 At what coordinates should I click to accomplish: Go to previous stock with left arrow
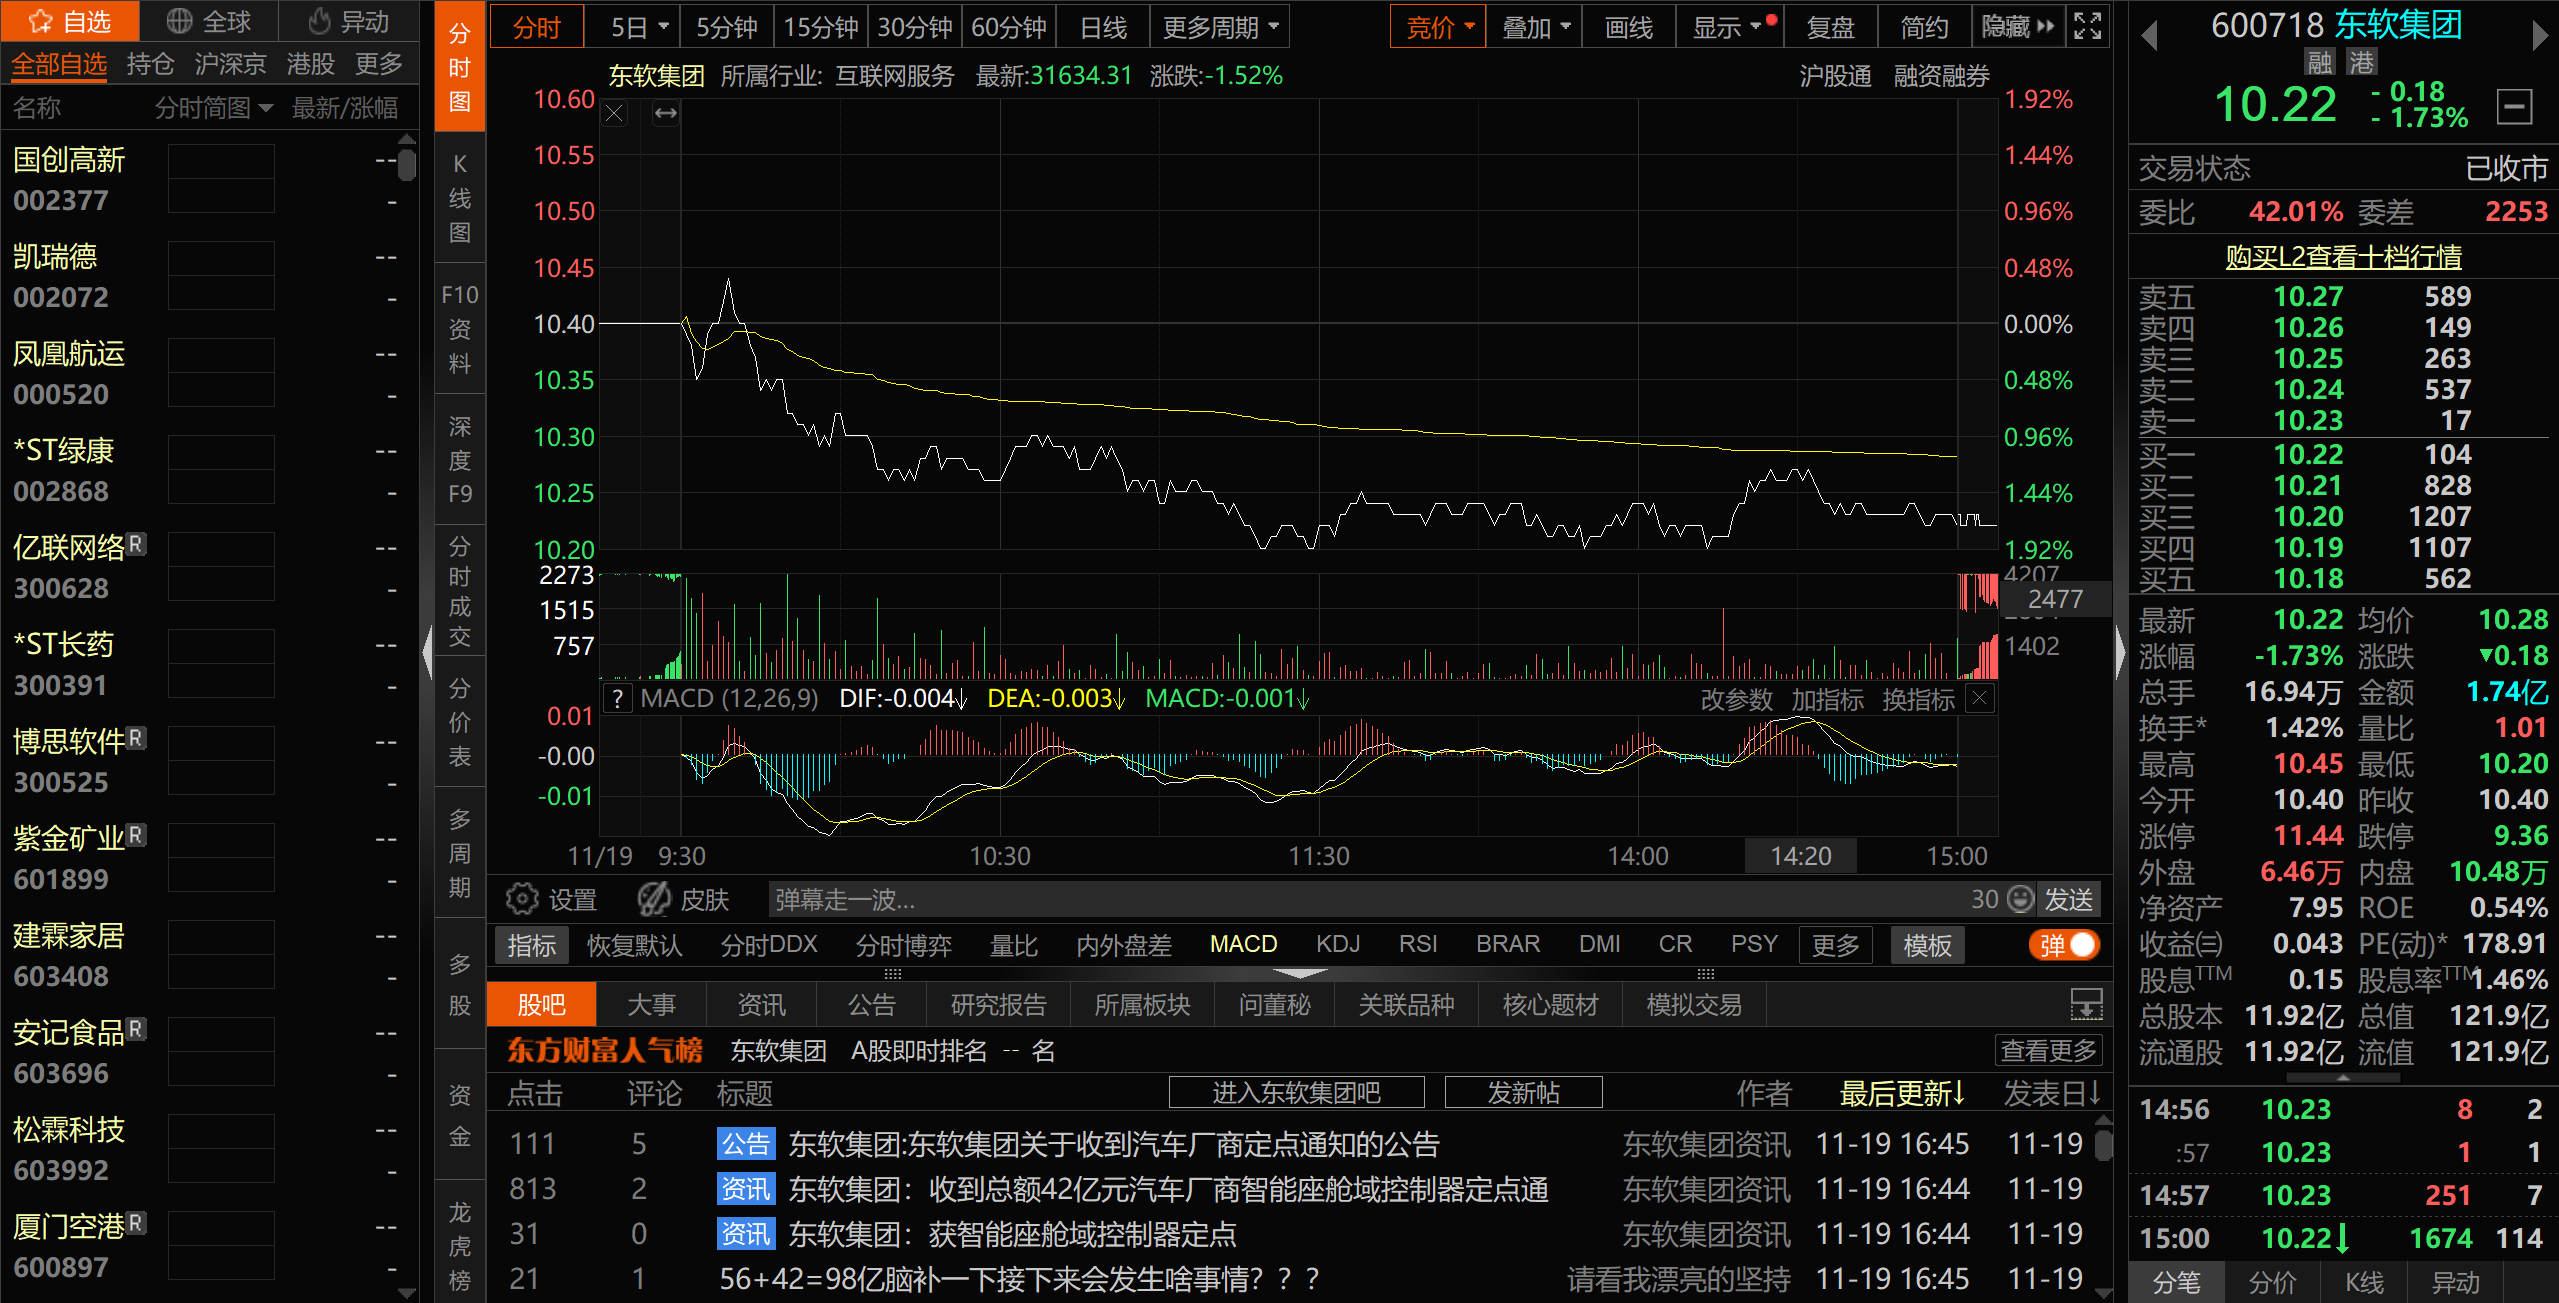click(x=2149, y=37)
